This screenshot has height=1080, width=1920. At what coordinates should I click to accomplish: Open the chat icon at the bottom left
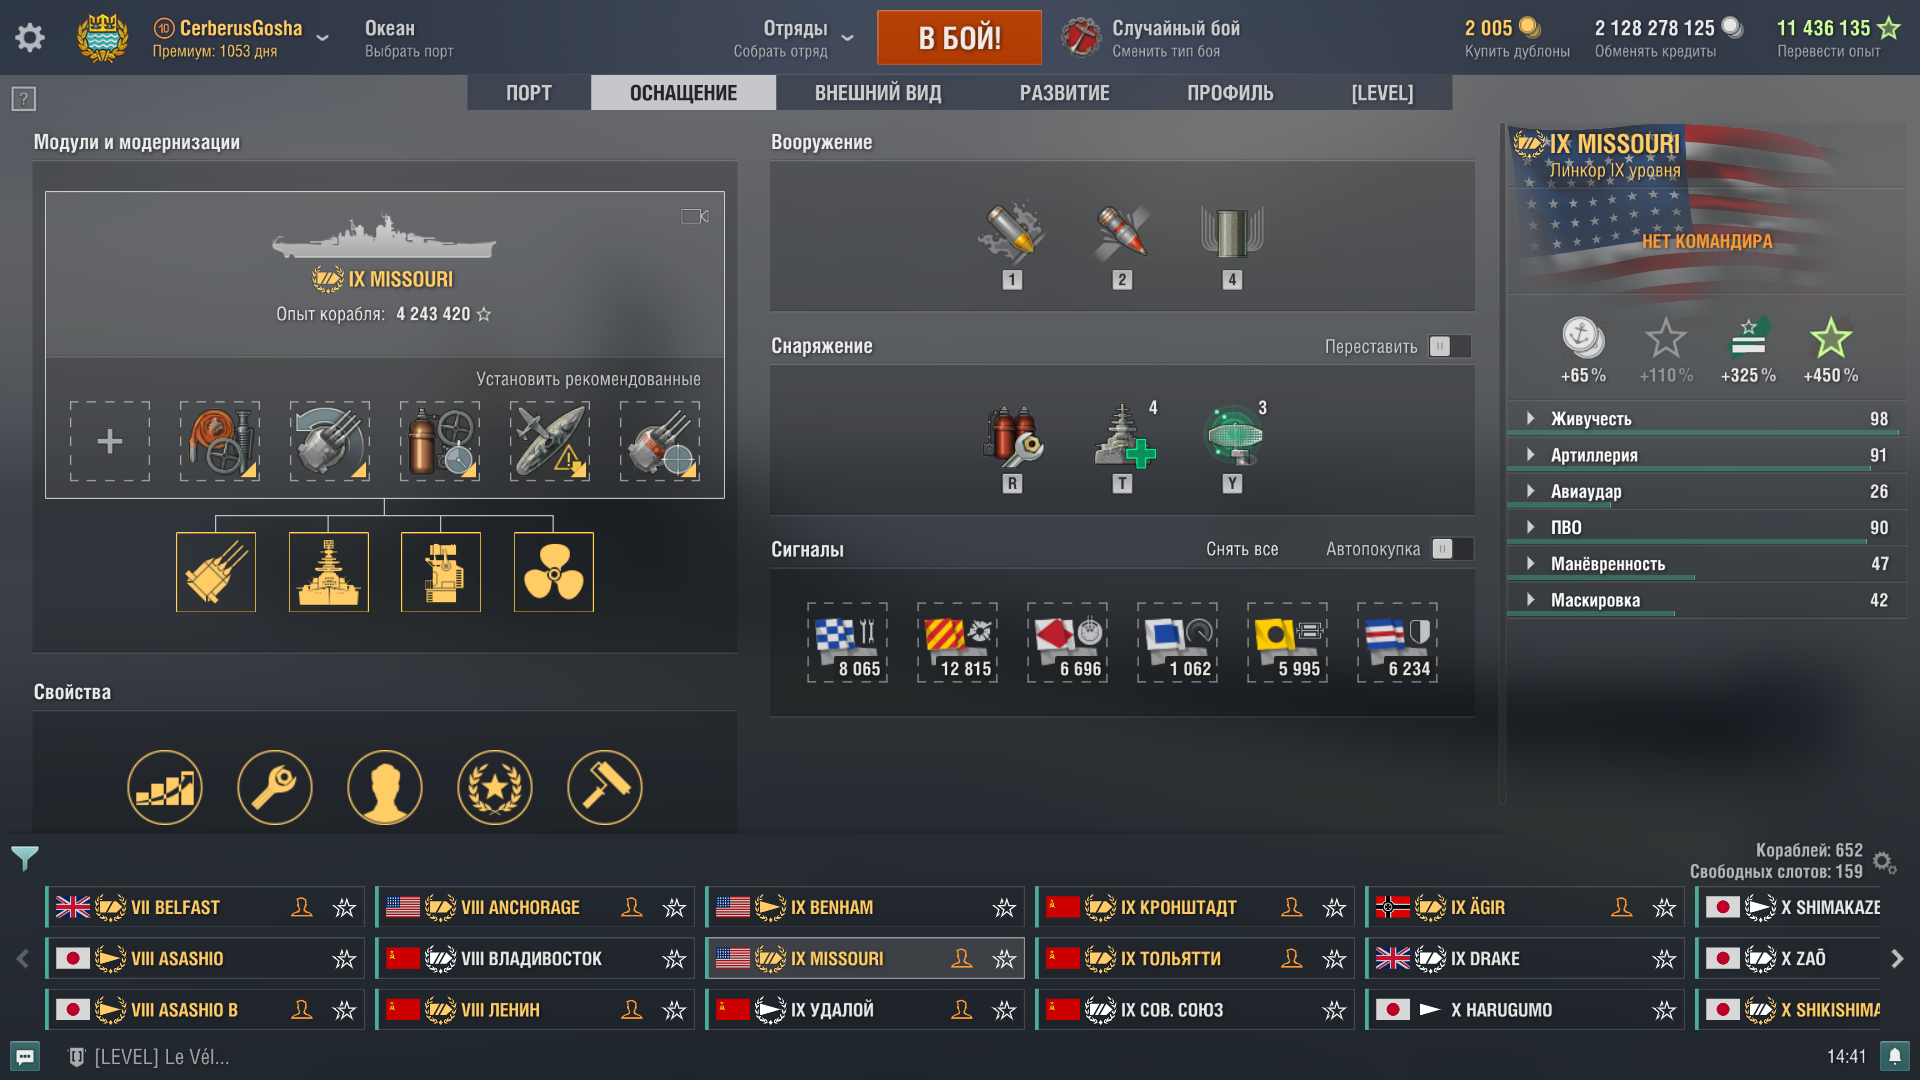[x=25, y=1056]
